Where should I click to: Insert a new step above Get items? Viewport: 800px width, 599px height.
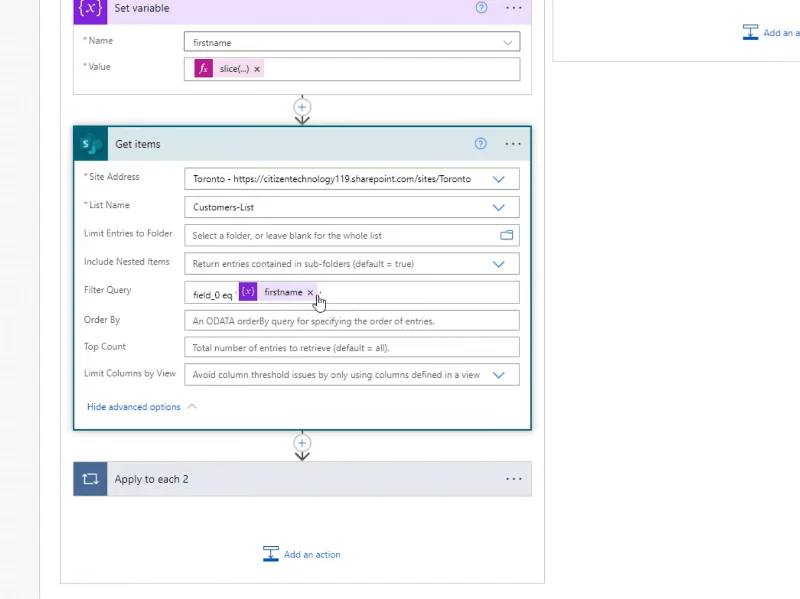pyautogui.click(x=302, y=107)
